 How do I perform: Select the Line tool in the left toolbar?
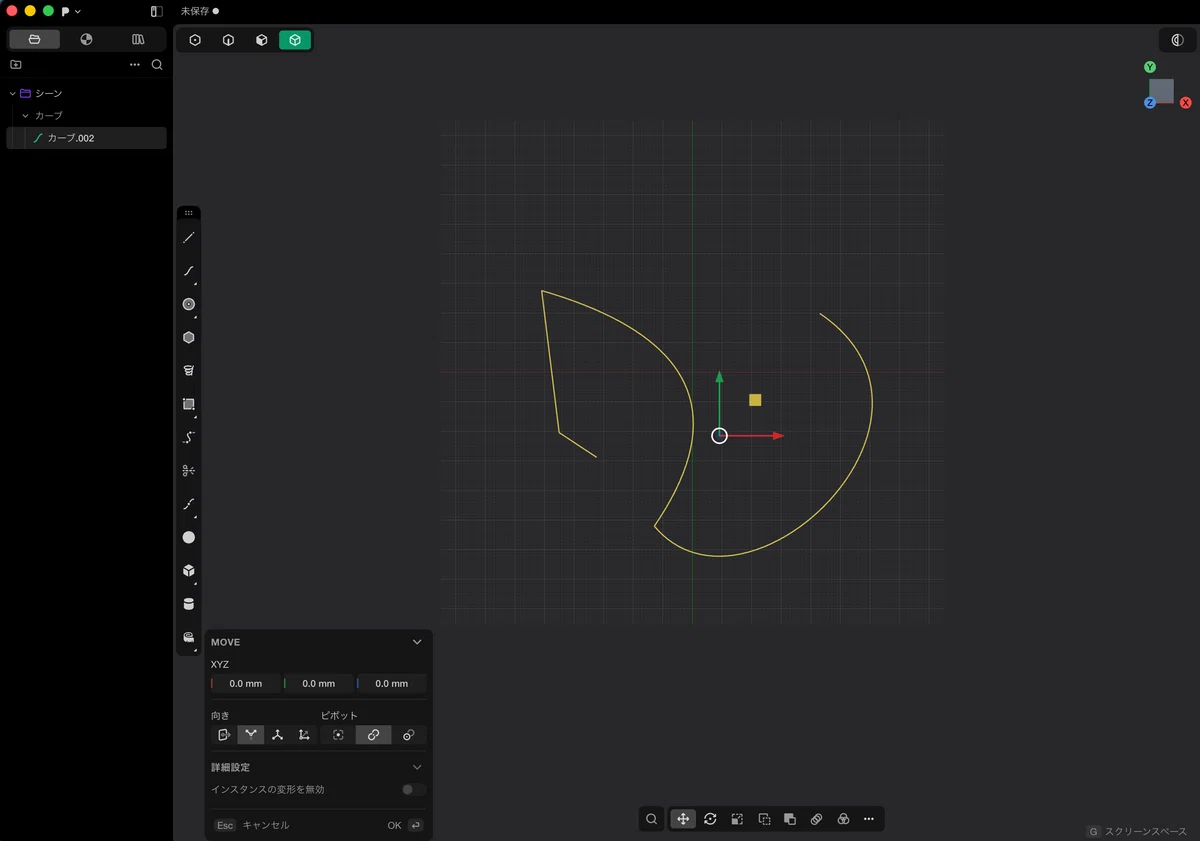[189, 238]
